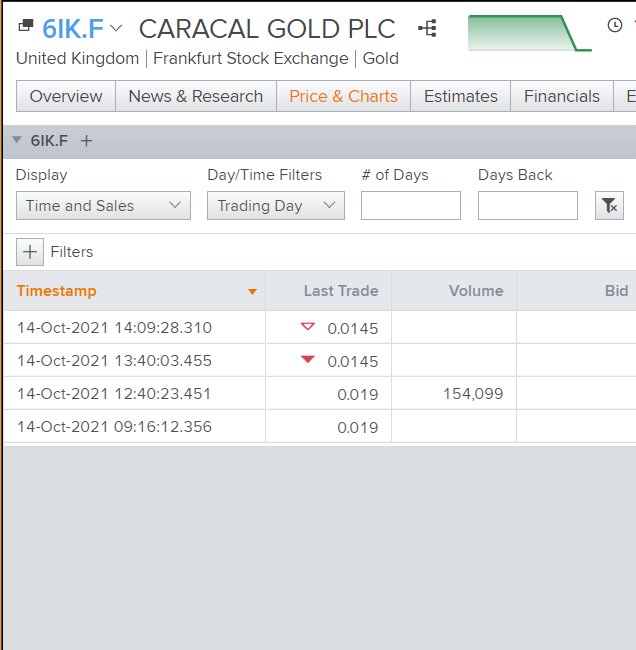Collapse the 6IK.F section triangle
The width and height of the screenshot is (636, 650).
[x=17, y=140]
